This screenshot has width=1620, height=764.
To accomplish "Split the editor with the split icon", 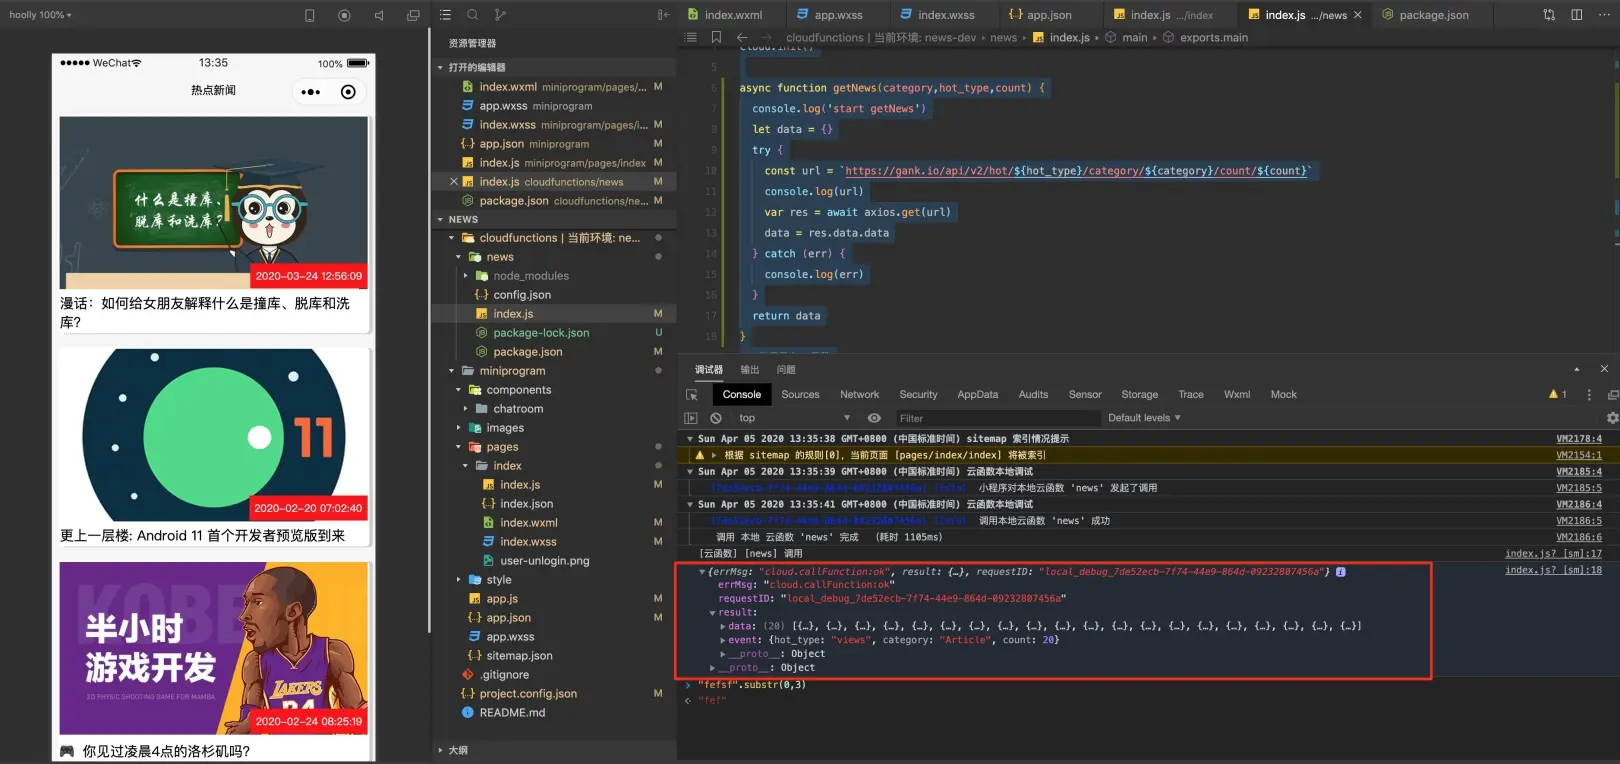I will pos(1577,15).
